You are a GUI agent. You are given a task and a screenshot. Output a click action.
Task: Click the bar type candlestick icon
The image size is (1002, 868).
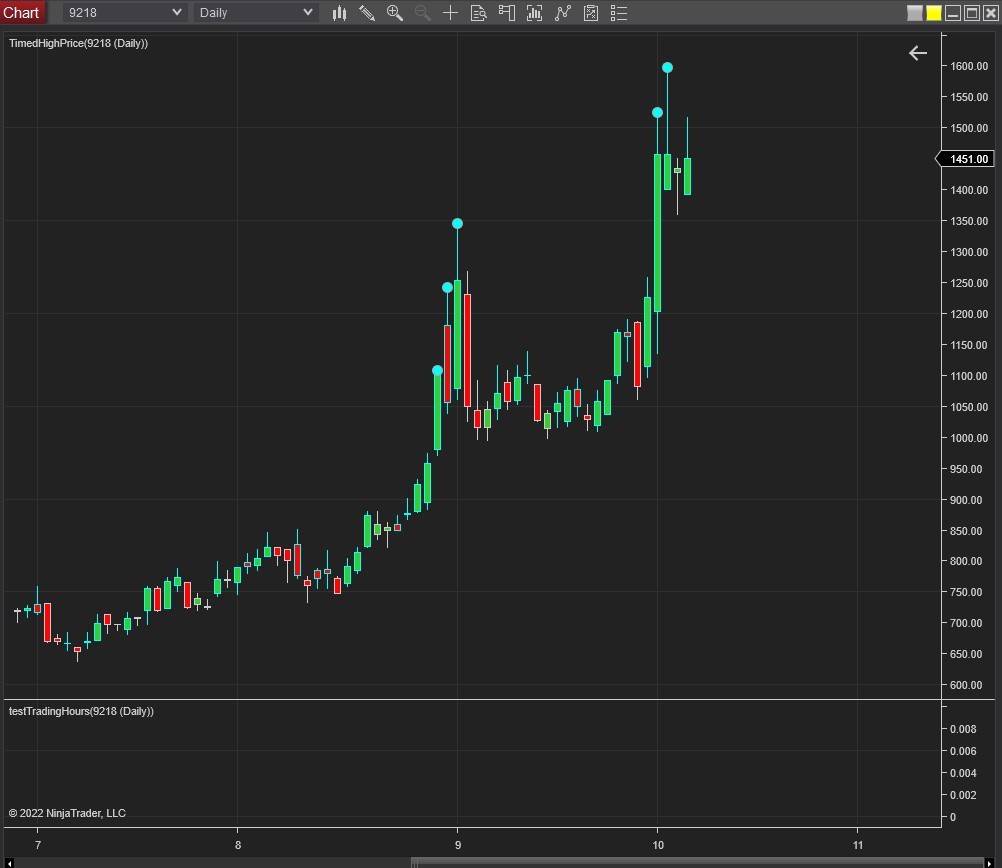tap(339, 13)
